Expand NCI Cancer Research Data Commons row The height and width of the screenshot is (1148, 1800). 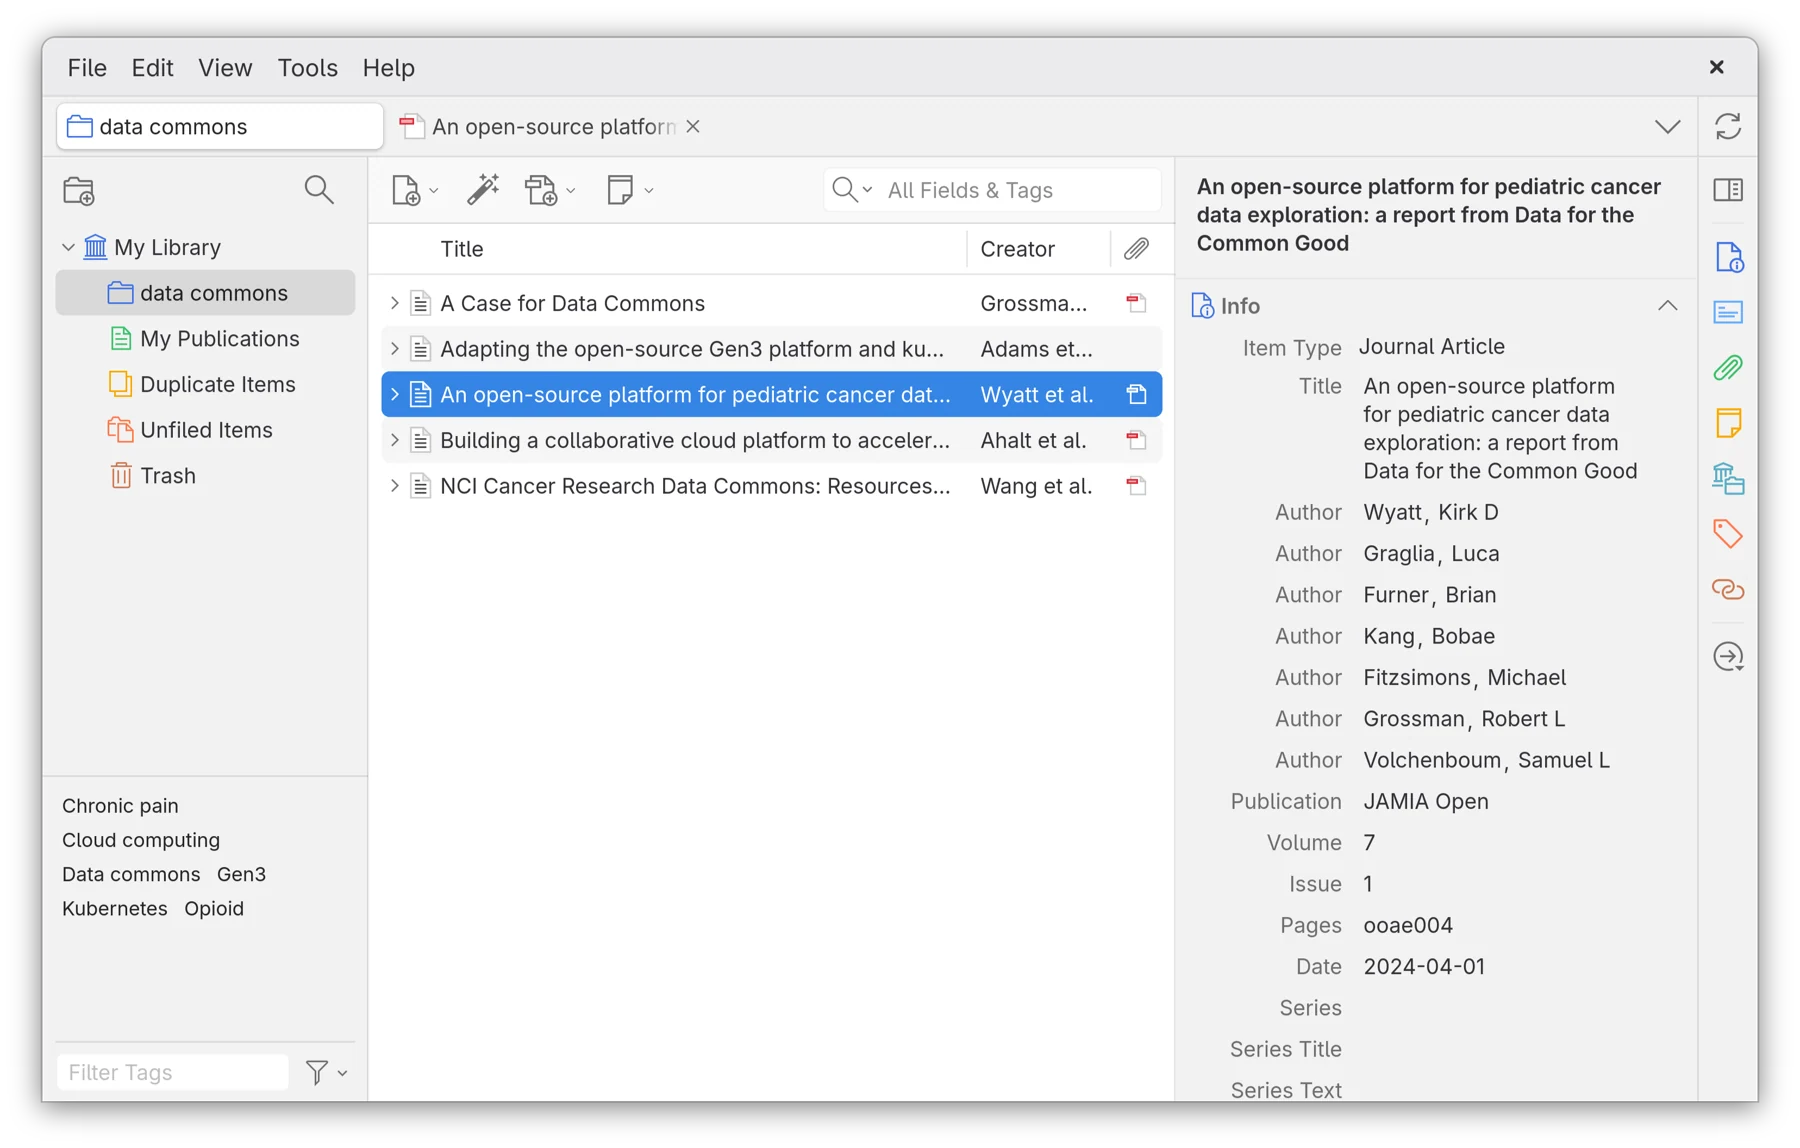pyautogui.click(x=394, y=486)
